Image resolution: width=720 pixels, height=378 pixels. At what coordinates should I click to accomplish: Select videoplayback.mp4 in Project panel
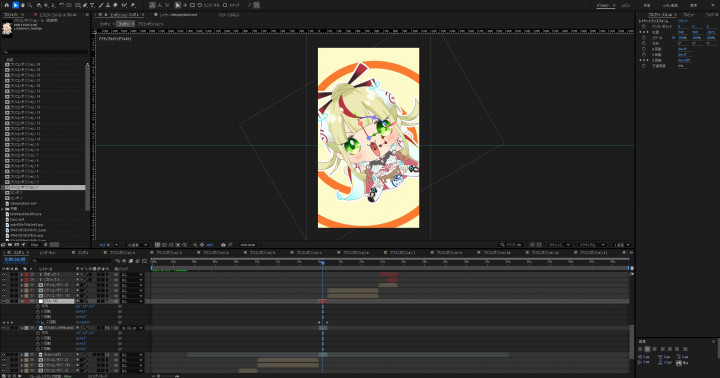23,203
